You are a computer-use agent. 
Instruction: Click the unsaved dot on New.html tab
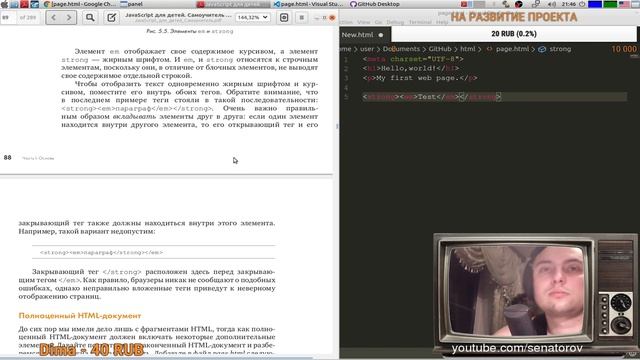click(x=381, y=35)
